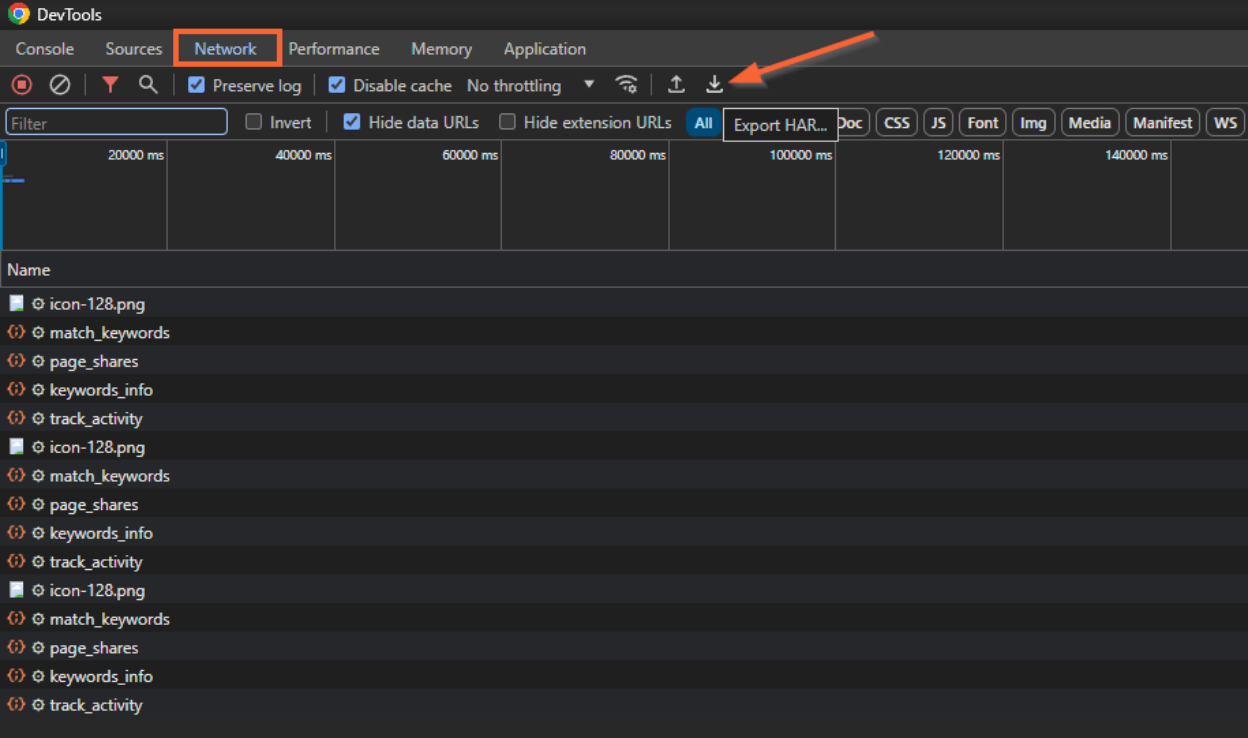Untick the Preserve log checkbox
Image resolution: width=1248 pixels, height=738 pixels.
(197, 85)
